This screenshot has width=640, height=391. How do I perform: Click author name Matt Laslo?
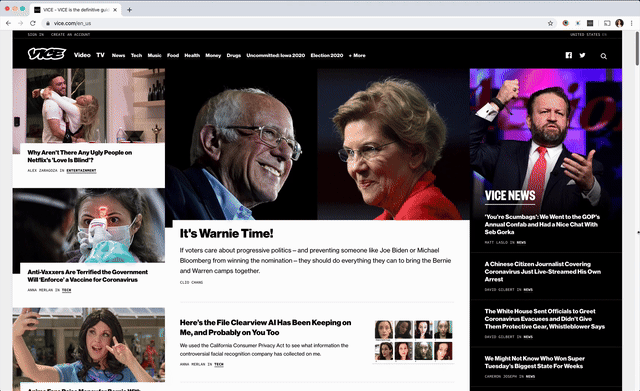click(496, 242)
